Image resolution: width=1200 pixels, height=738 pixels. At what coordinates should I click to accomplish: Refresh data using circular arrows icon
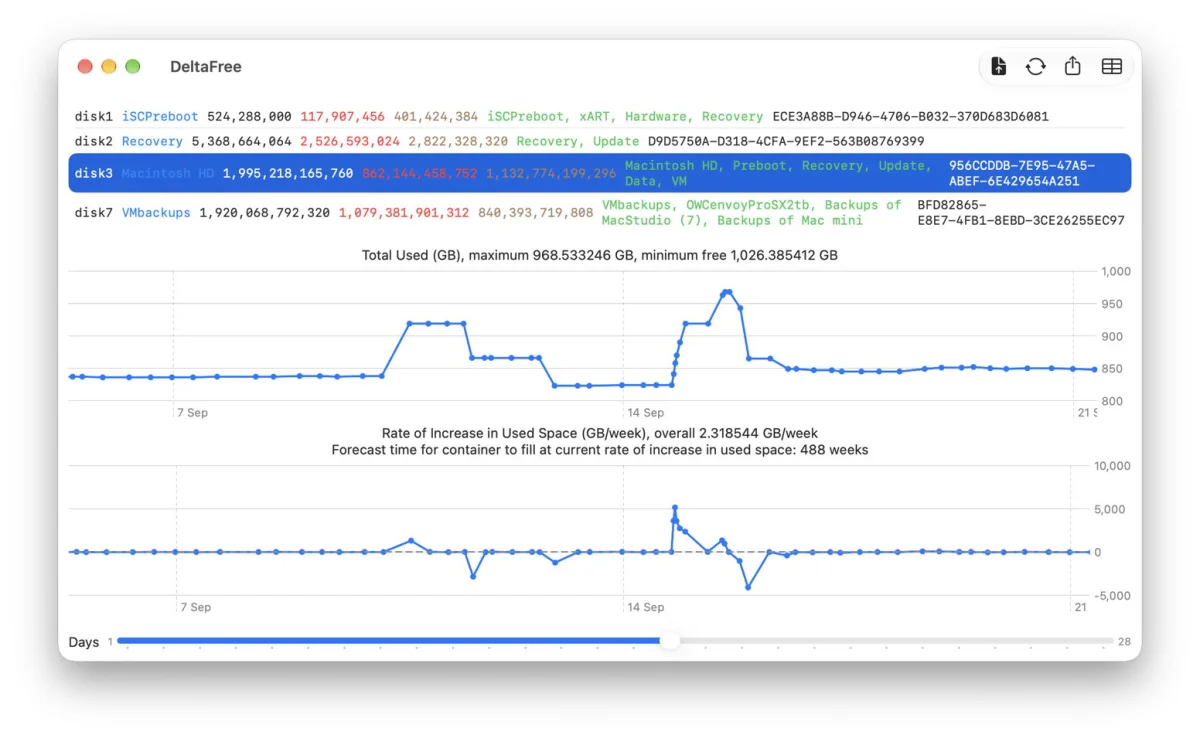pos(1035,66)
